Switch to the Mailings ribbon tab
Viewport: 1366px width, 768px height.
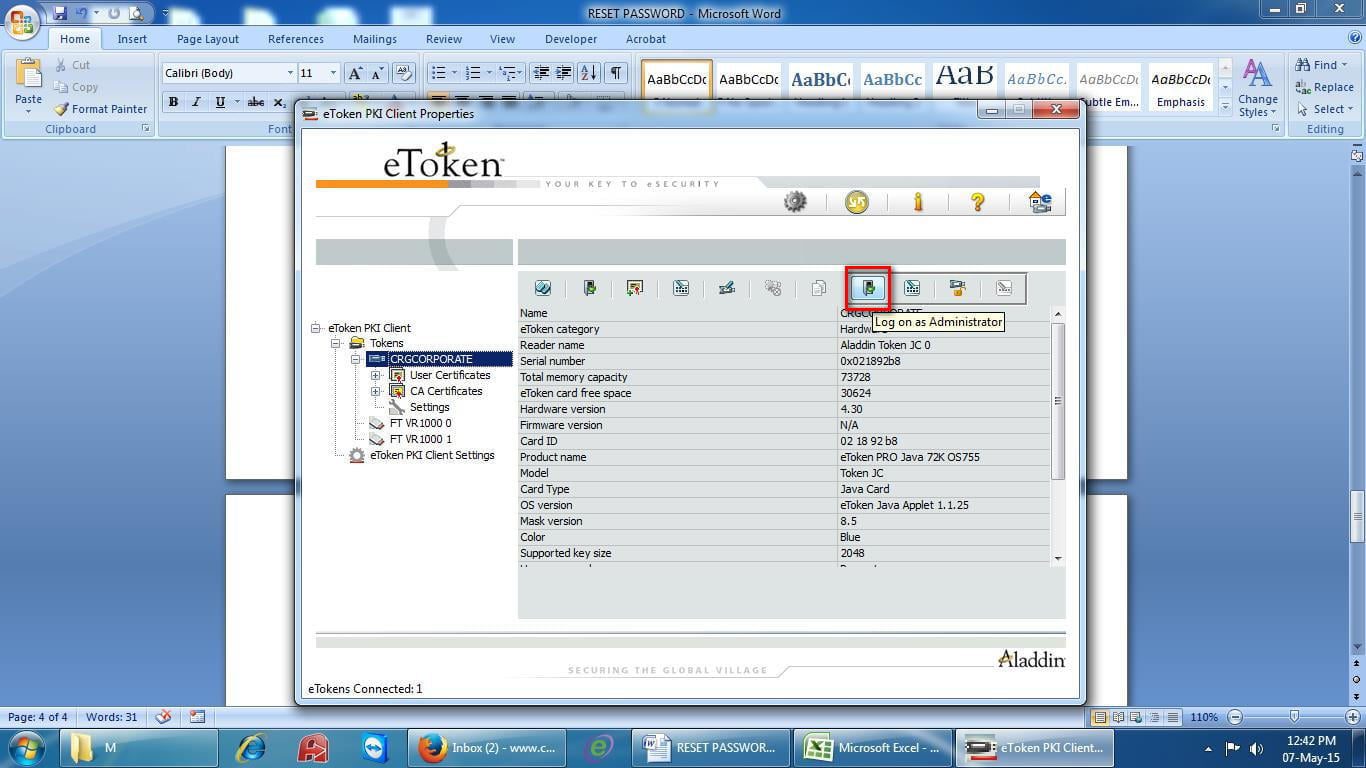[x=374, y=39]
